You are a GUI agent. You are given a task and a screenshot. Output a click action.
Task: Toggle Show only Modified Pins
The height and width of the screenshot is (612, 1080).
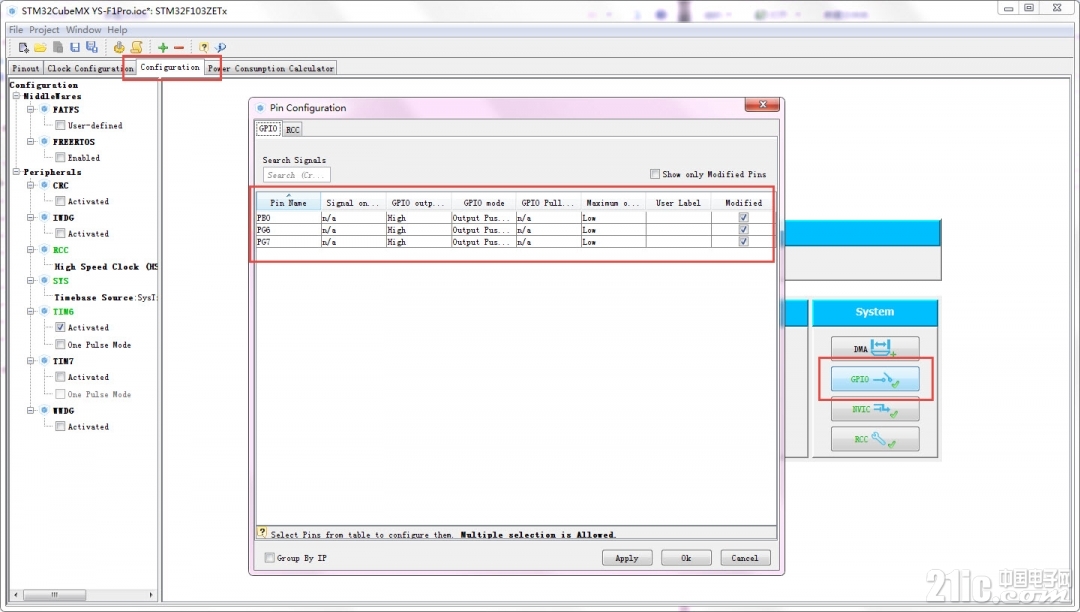pyautogui.click(x=655, y=174)
